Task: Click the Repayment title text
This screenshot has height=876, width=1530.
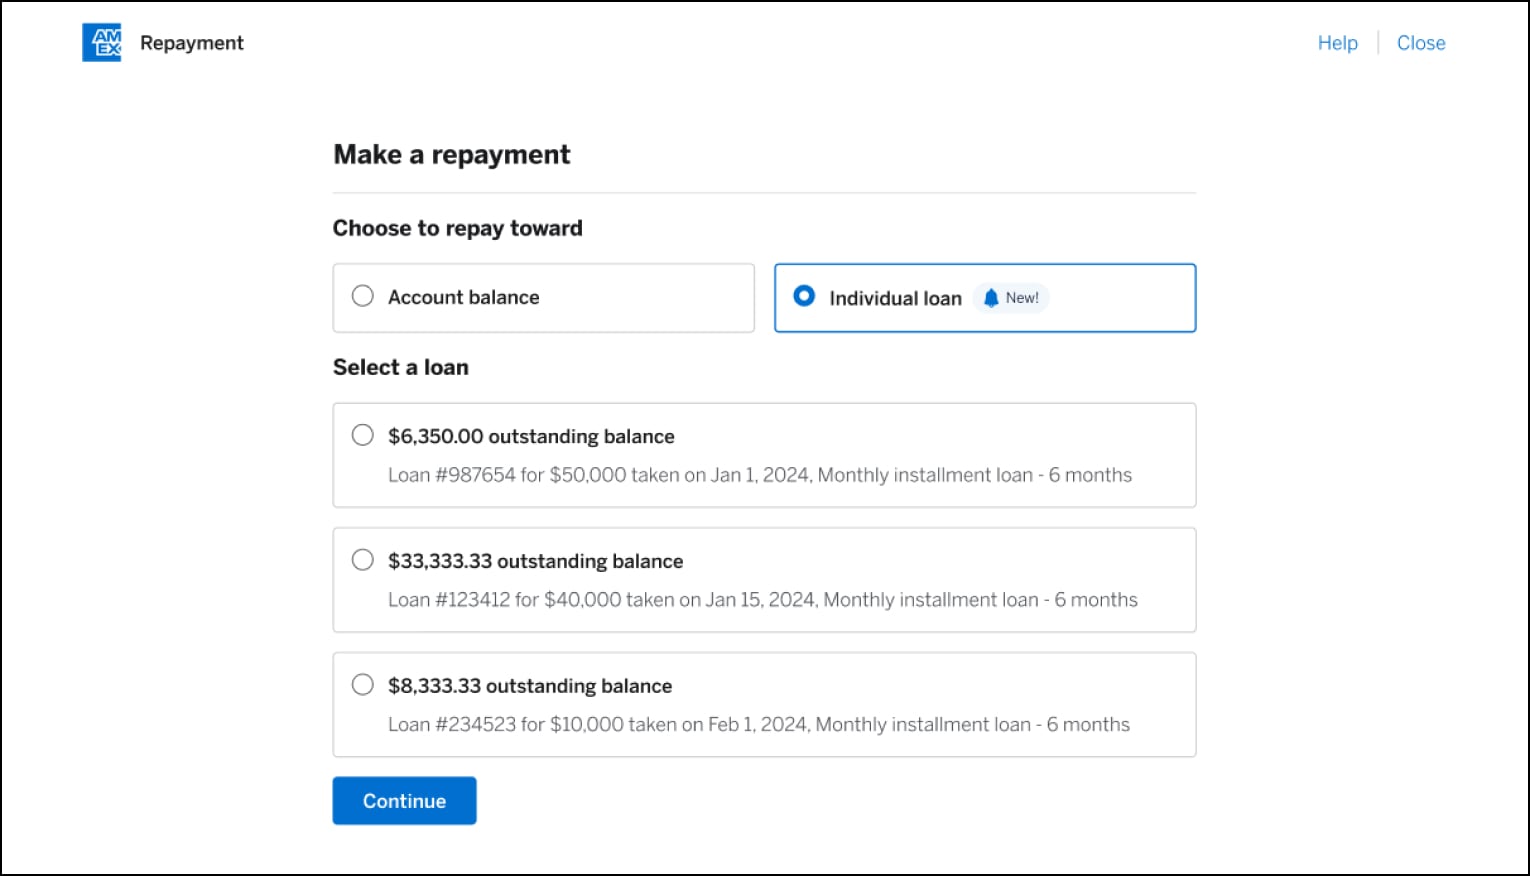Action: pos(192,42)
